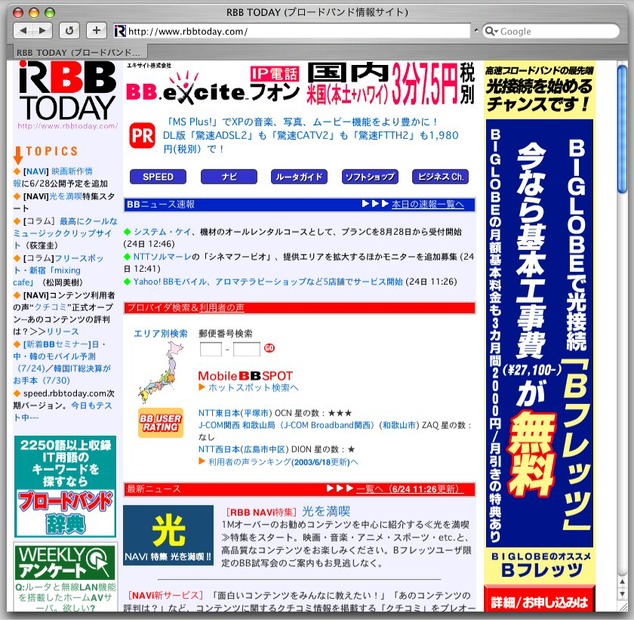
Task: Open the リリース link in topics
Action: 62,332
